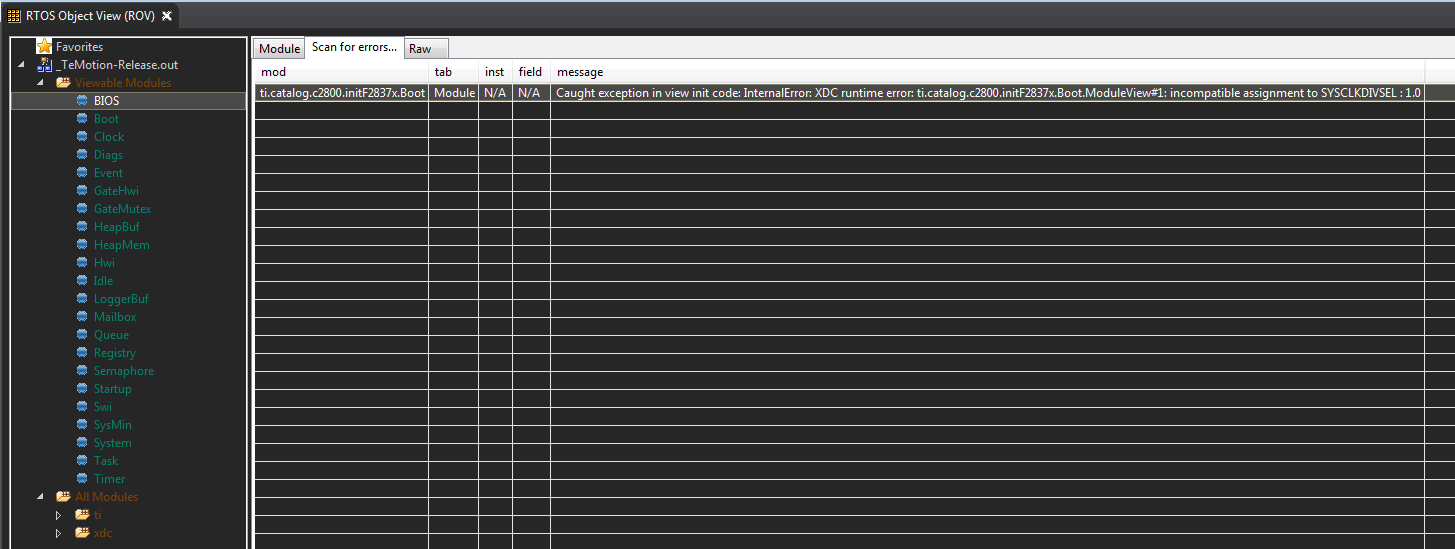1455x549 pixels.
Task: Click the ti.catalog.c2800.initF2837x.Boot cell
Action: coord(342,93)
